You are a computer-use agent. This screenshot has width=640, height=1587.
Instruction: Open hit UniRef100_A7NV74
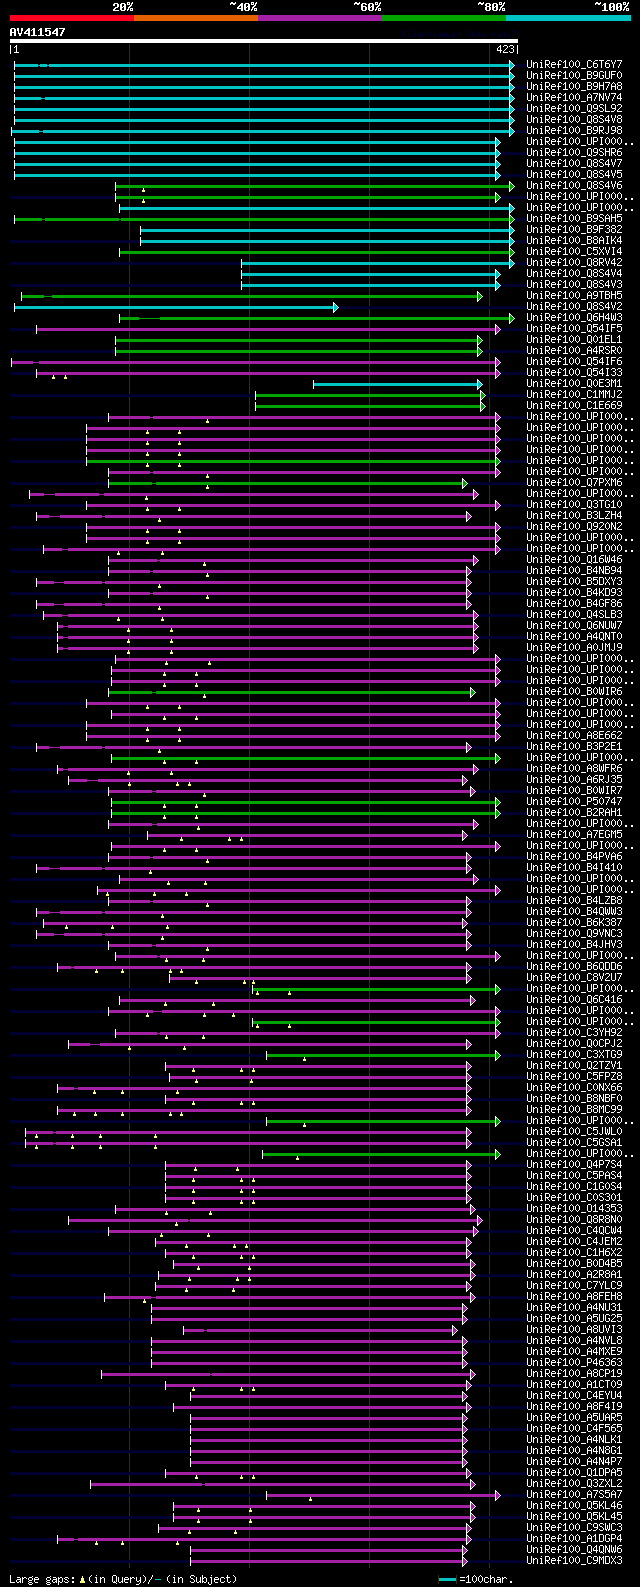point(574,97)
